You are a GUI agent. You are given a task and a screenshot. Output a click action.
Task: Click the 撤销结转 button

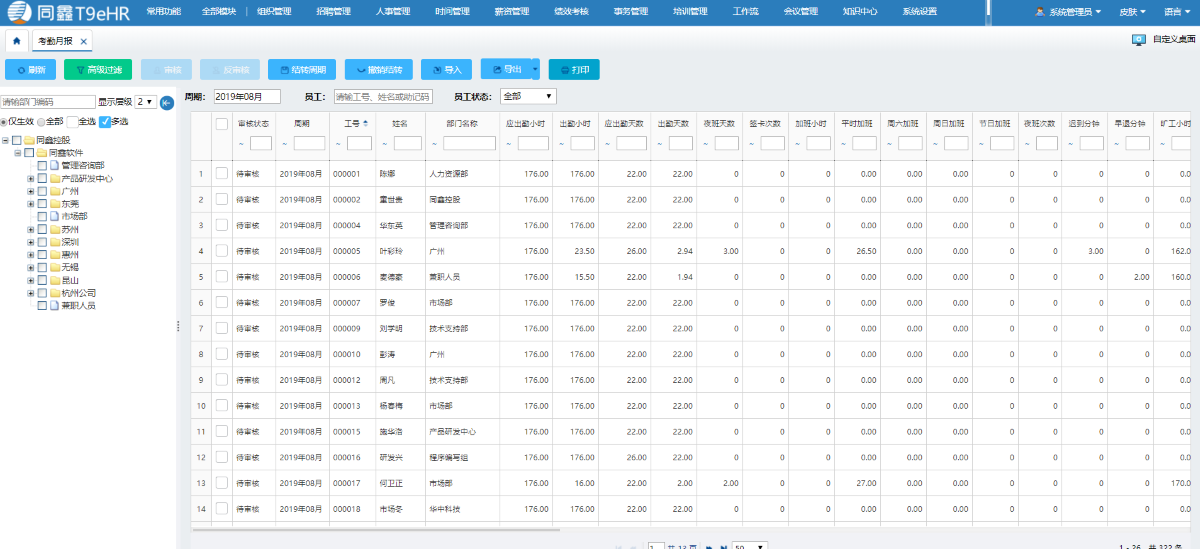point(378,70)
